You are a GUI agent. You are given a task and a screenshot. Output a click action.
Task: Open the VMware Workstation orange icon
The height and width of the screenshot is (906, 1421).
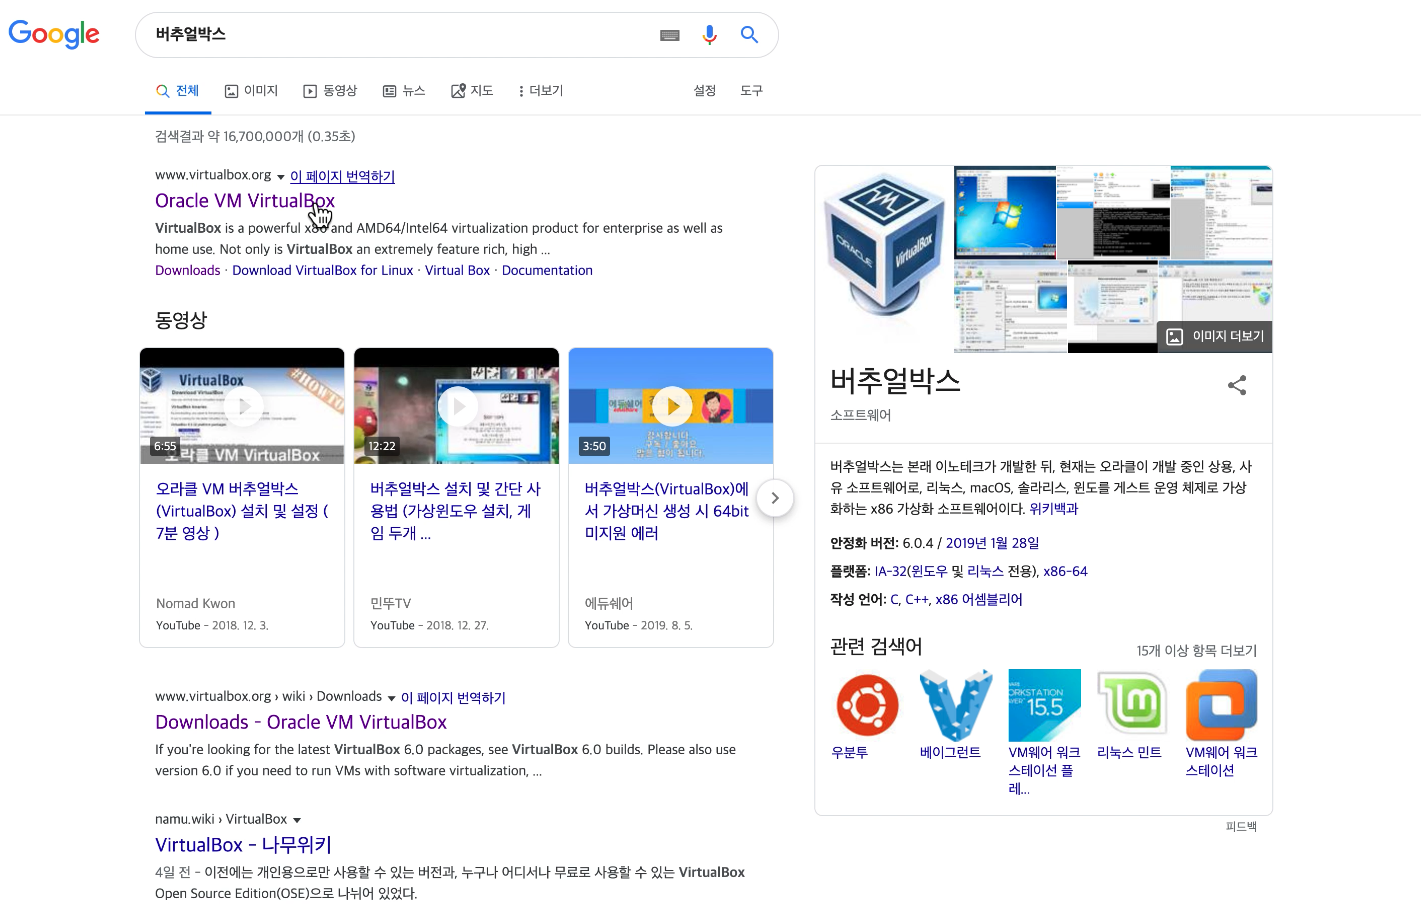[x=1222, y=705]
